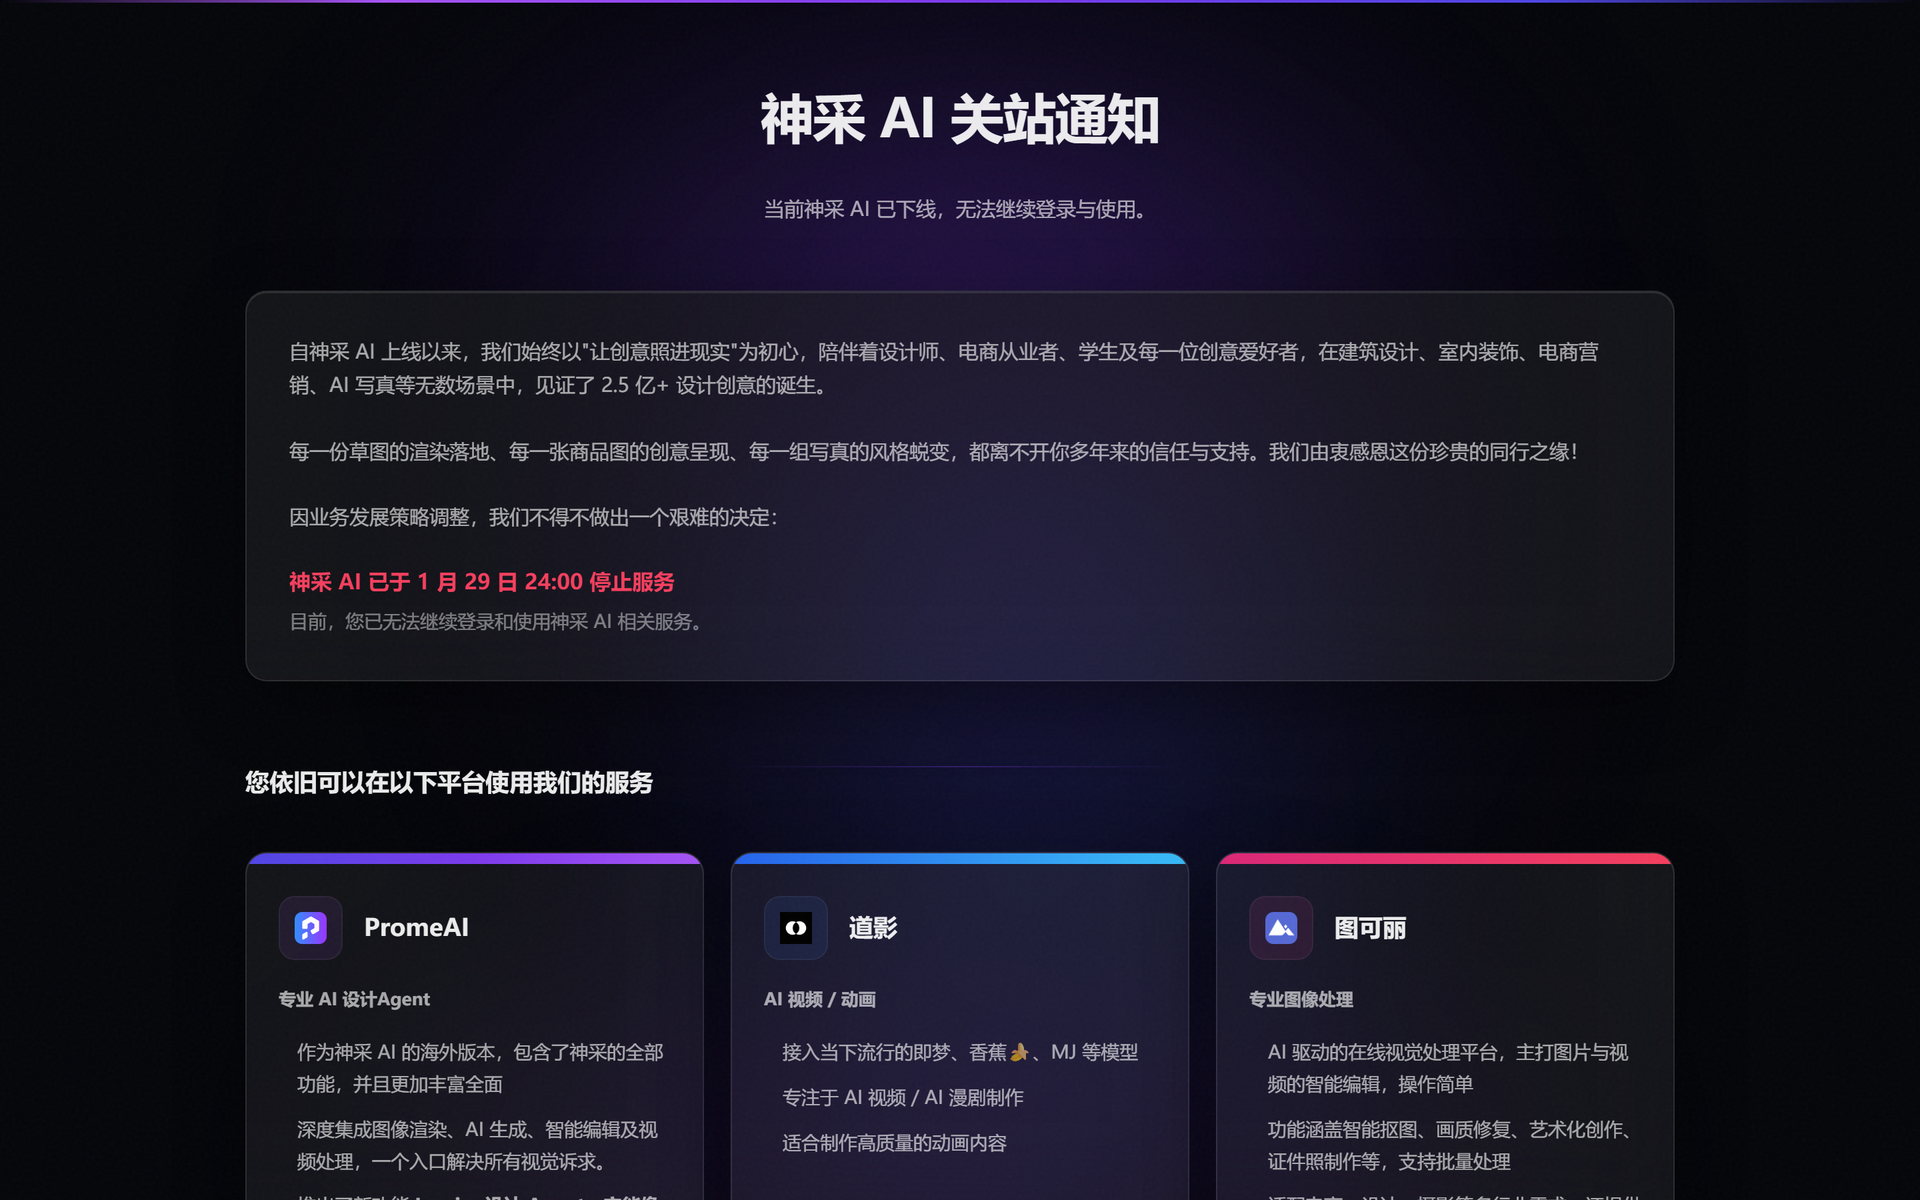Image resolution: width=1920 pixels, height=1200 pixels.
Task: Click the 您依旧可以在以下平台使用我们的服务 heading
Action: [x=449, y=782]
